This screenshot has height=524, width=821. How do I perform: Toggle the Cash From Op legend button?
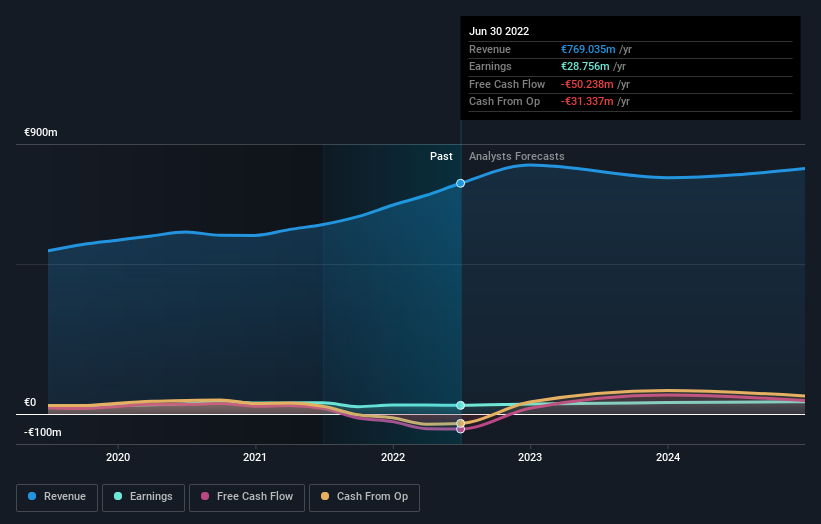pyautogui.click(x=364, y=497)
